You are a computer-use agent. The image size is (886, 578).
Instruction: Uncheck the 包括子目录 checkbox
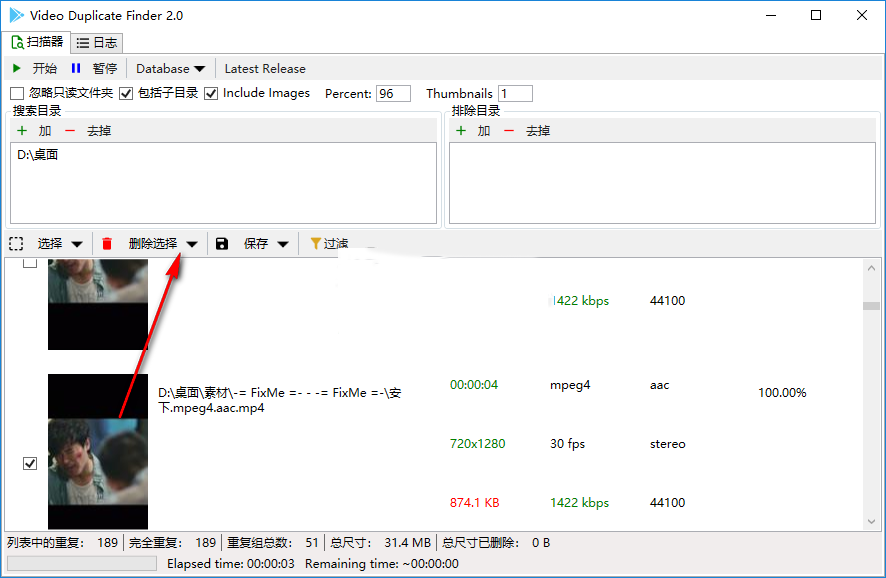click(x=126, y=93)
